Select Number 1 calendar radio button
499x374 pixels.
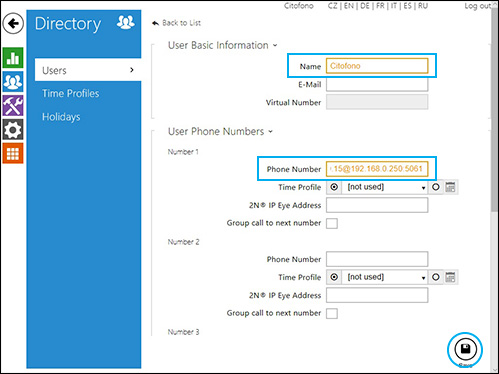tap(436, 187)
